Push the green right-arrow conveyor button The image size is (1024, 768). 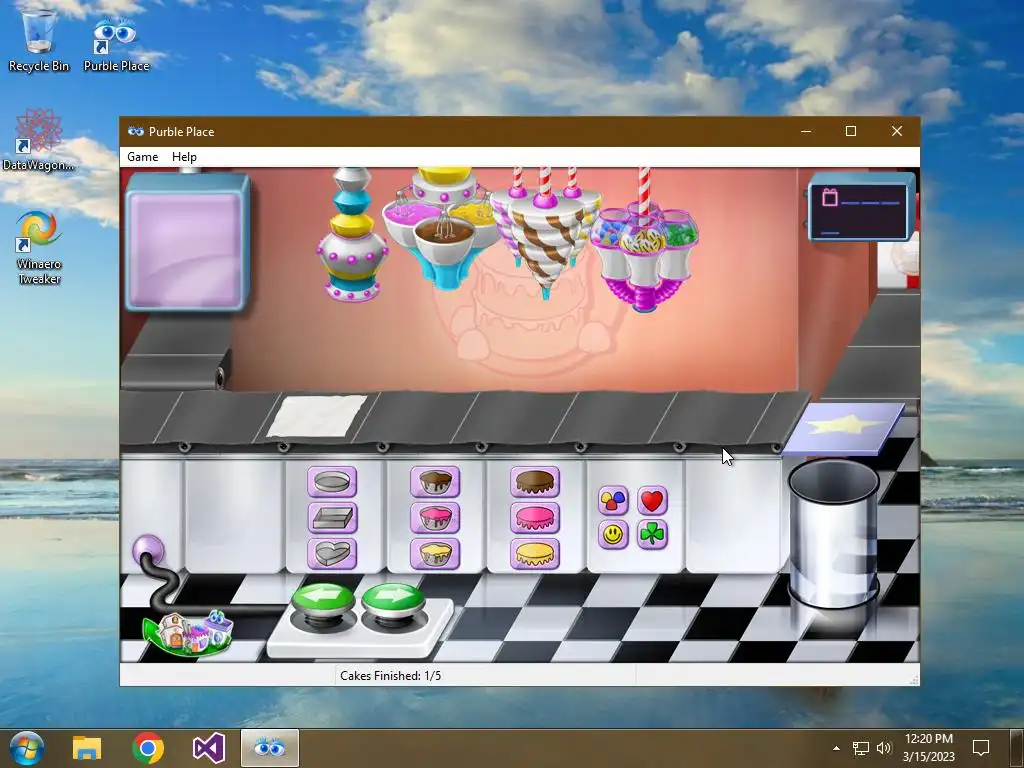pyautogui.click(x=393, y=601)
